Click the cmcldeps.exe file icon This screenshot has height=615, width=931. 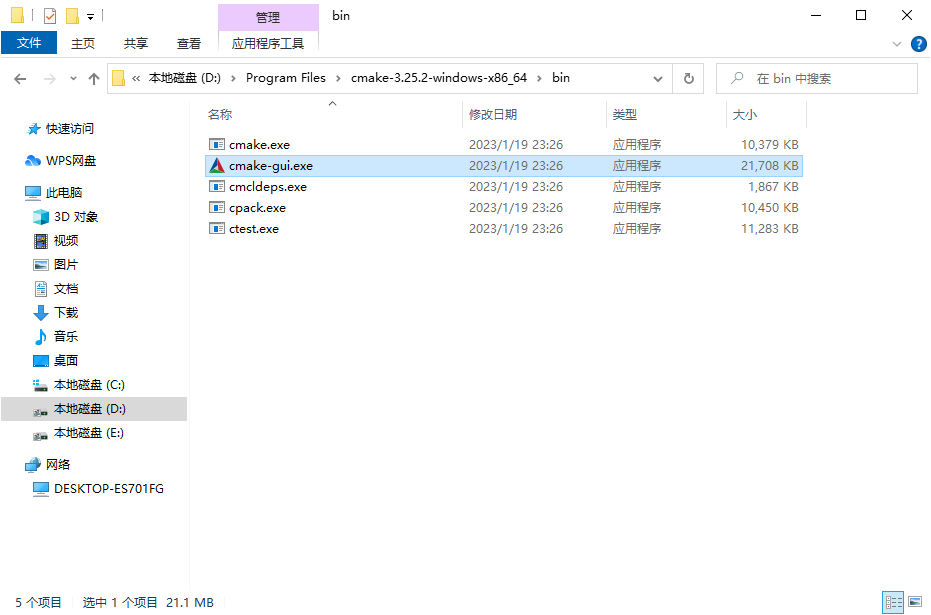pos(217,186)
